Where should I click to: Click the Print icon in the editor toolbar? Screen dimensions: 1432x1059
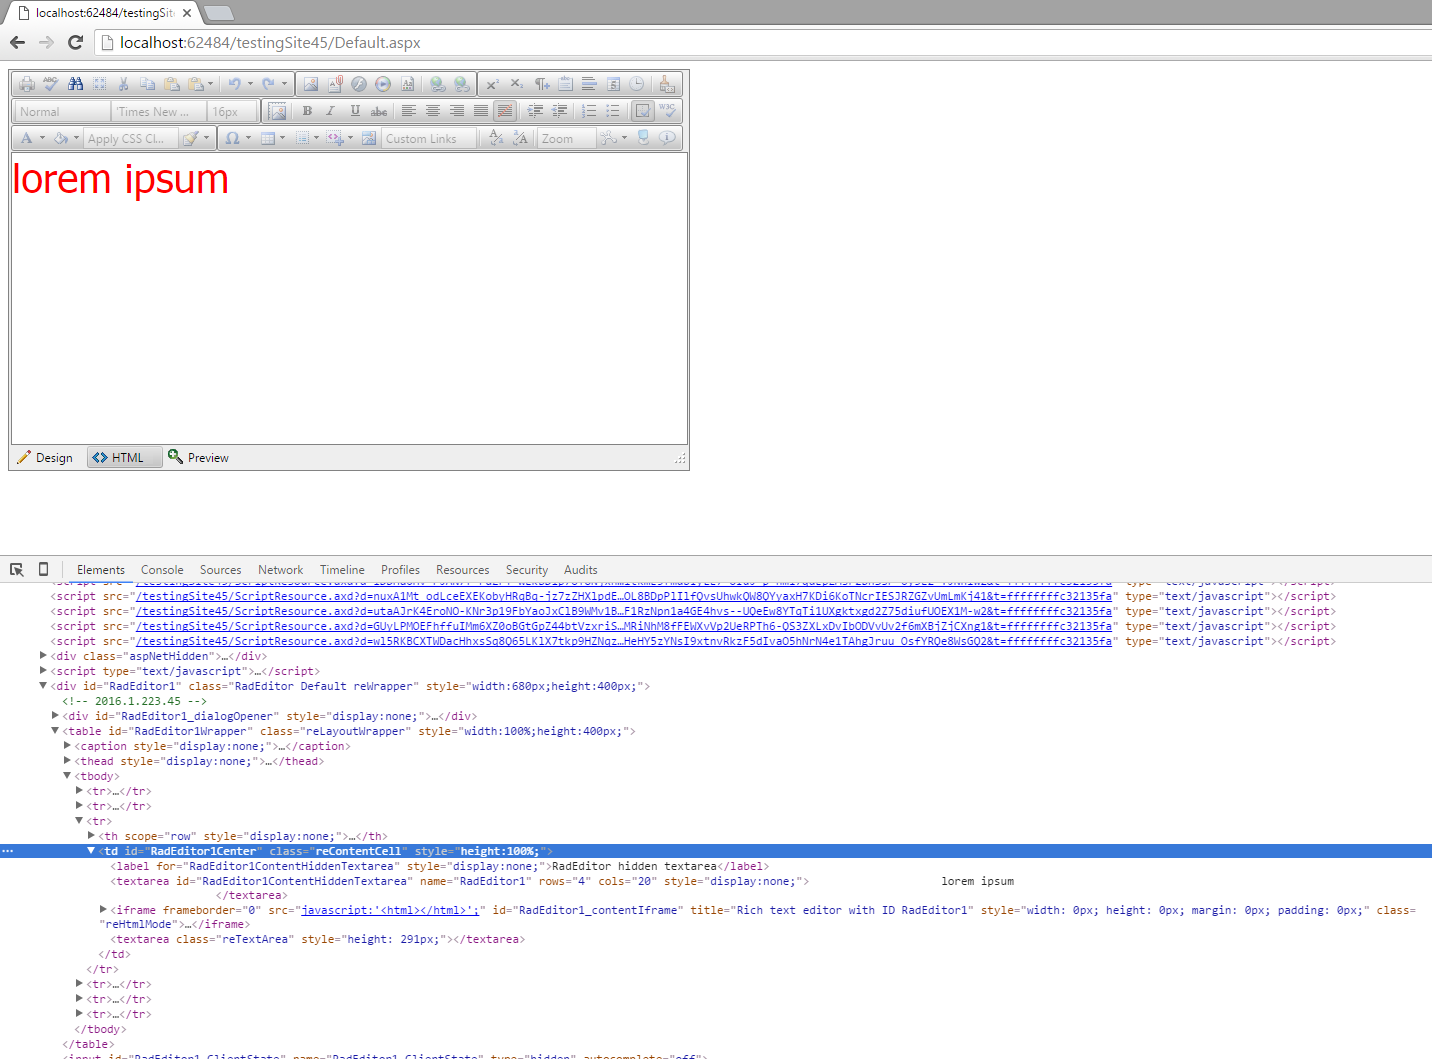point(27,84)
